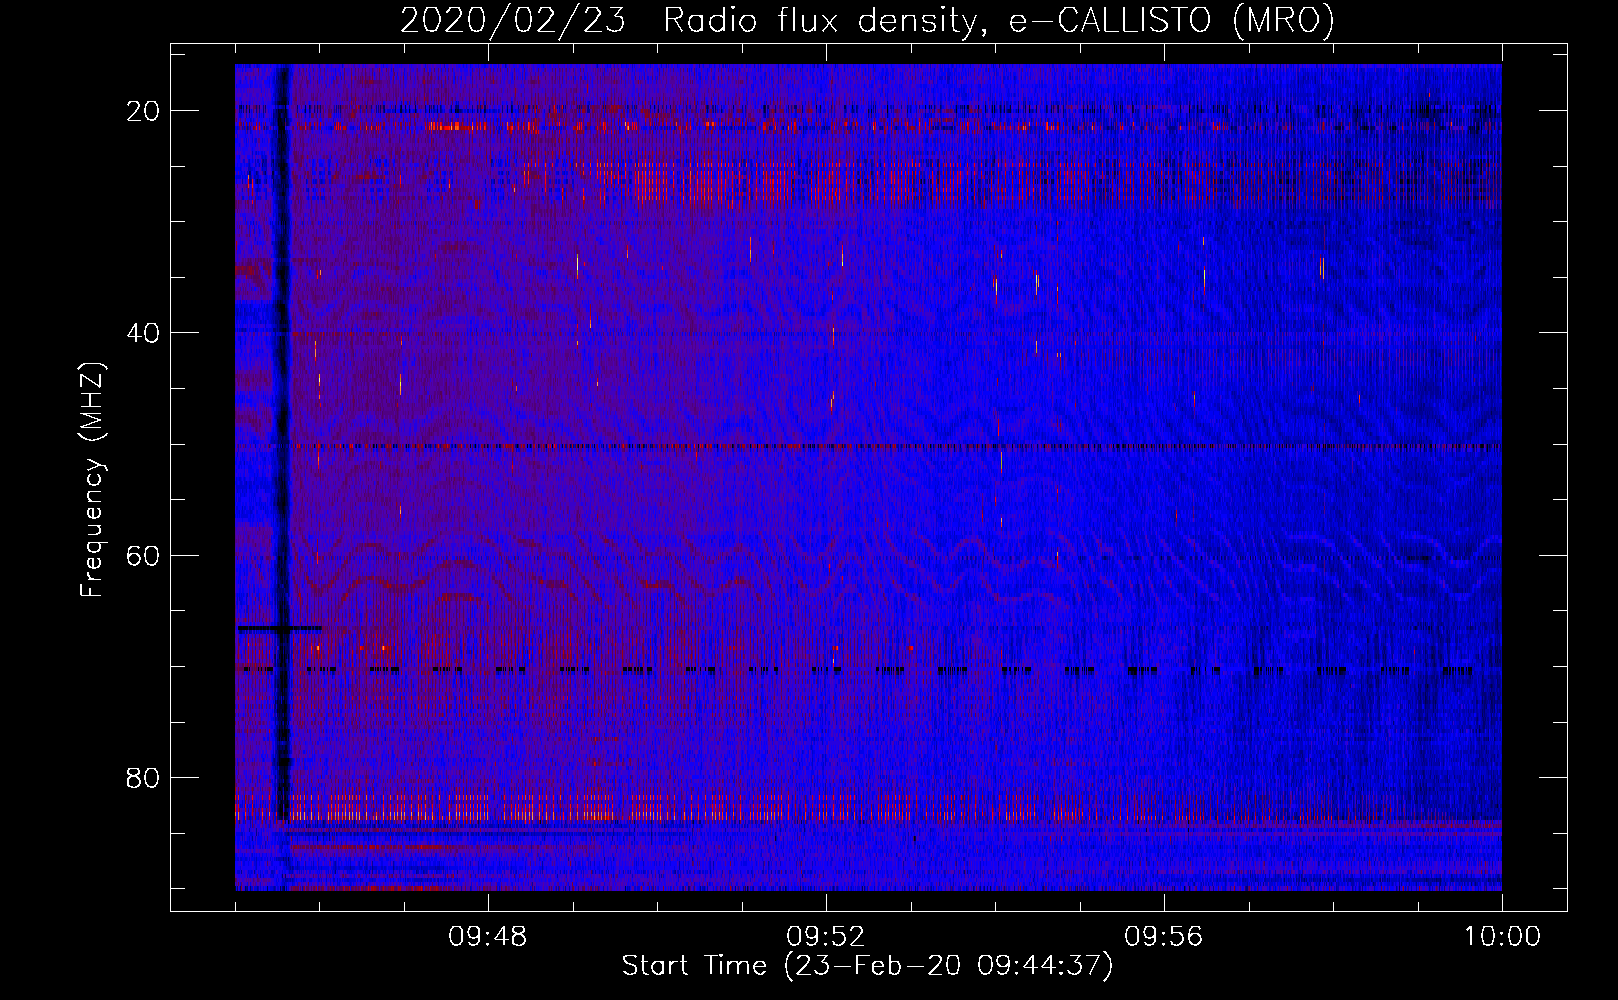Click the '09:48' time tick label

tap(488, 937)
